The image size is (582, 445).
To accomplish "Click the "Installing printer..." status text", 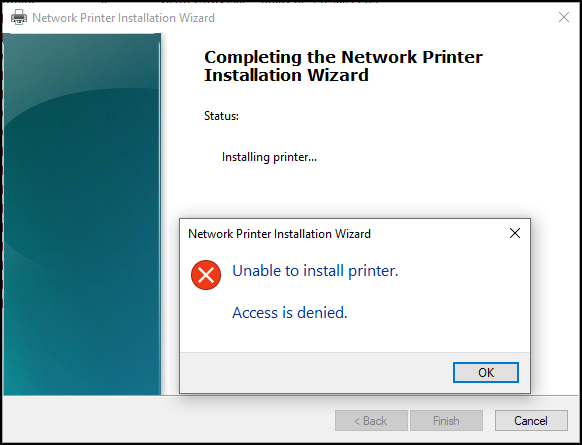I will (269, 157).
